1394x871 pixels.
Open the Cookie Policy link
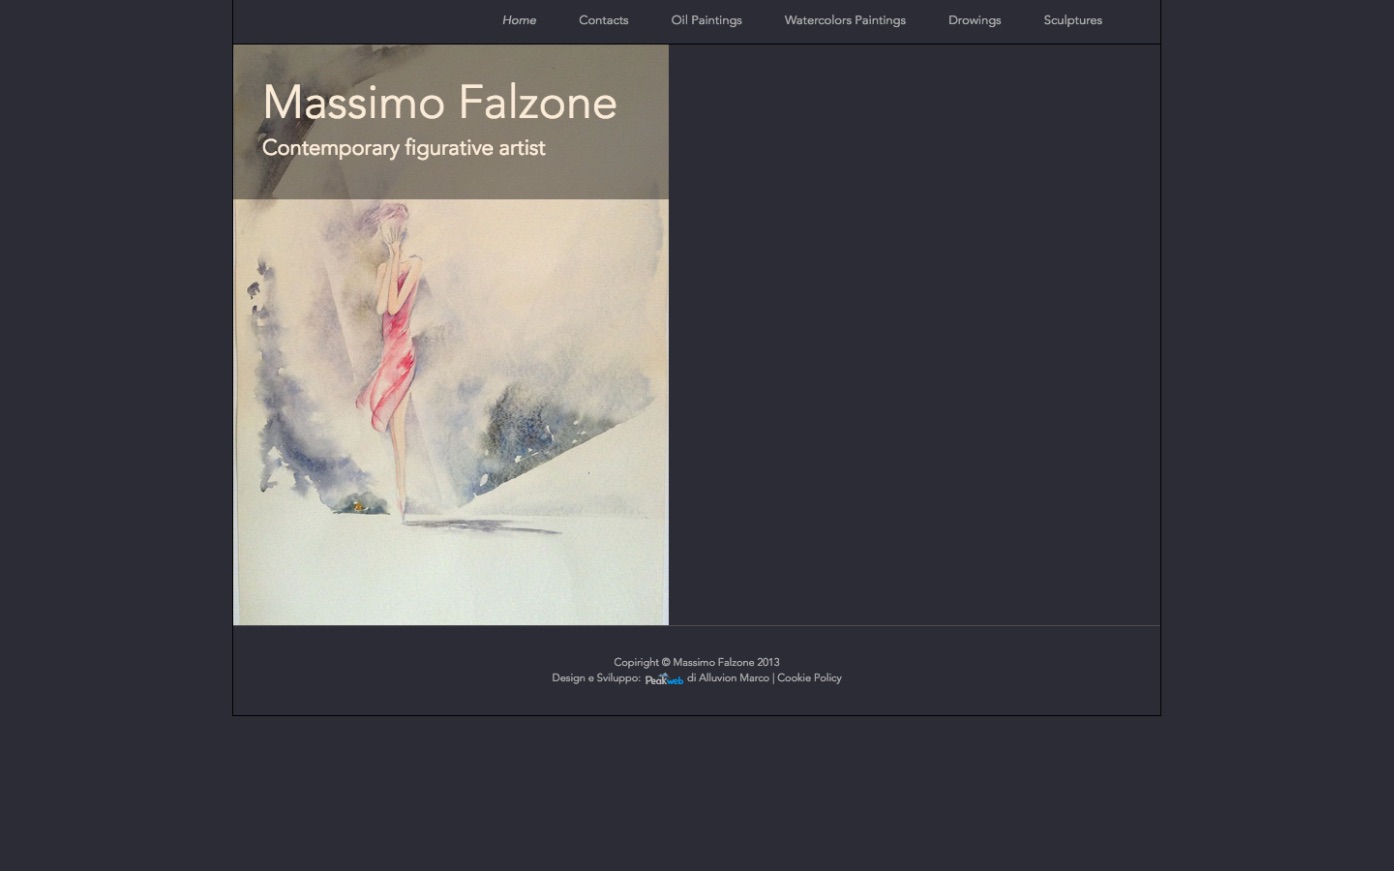pyautogui.click(x=810, y=678)
